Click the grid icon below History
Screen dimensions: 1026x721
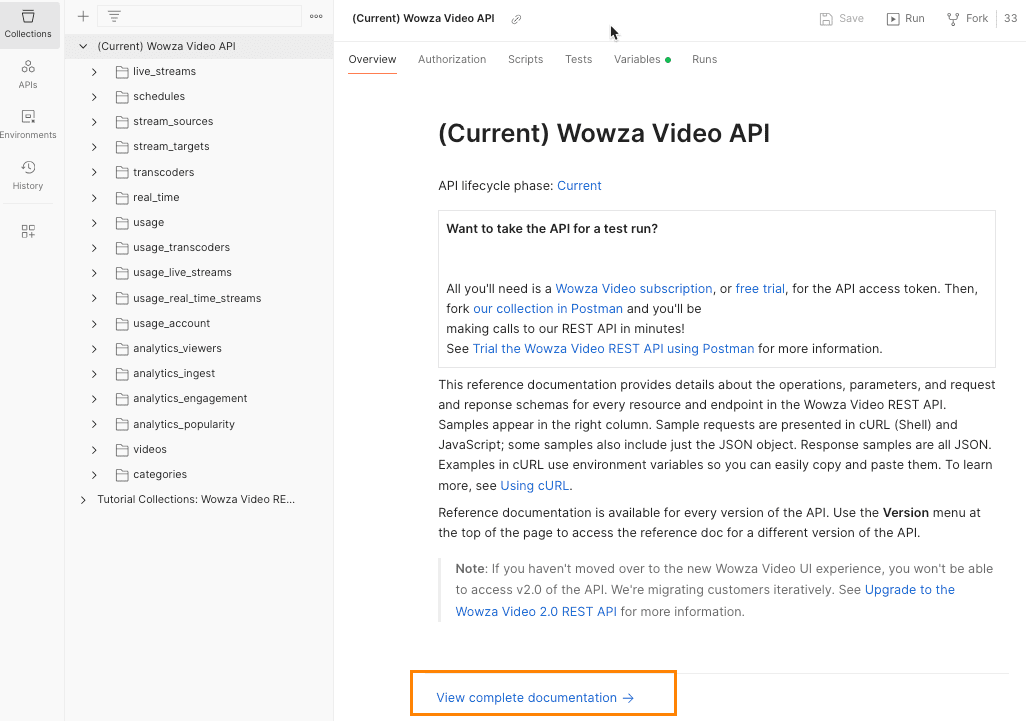point(29,230)
